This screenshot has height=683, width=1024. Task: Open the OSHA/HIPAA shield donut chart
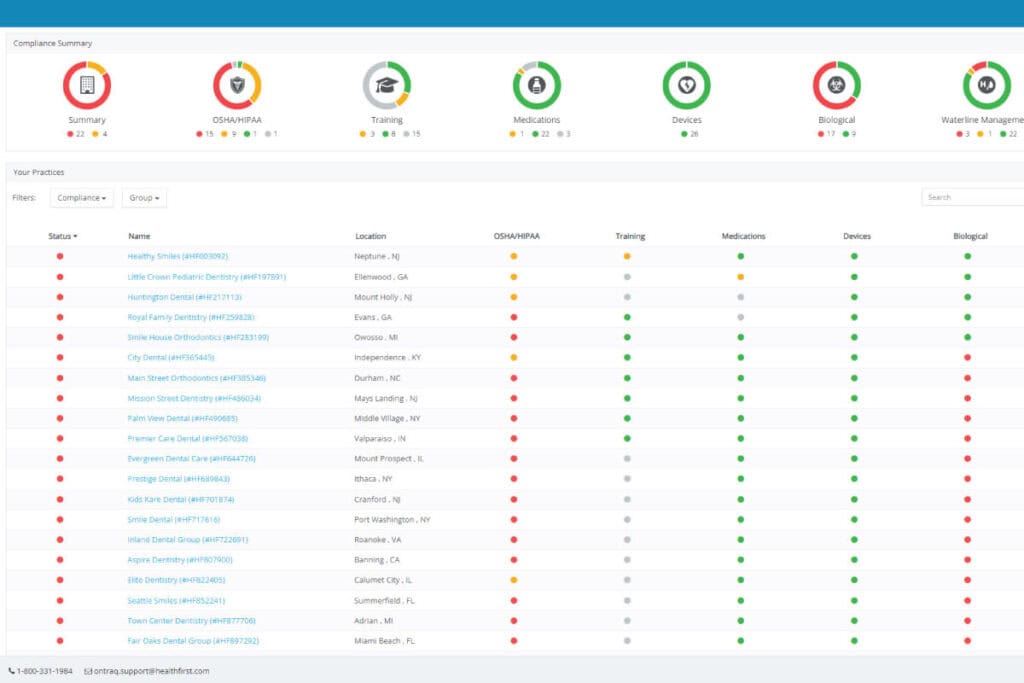237,85
